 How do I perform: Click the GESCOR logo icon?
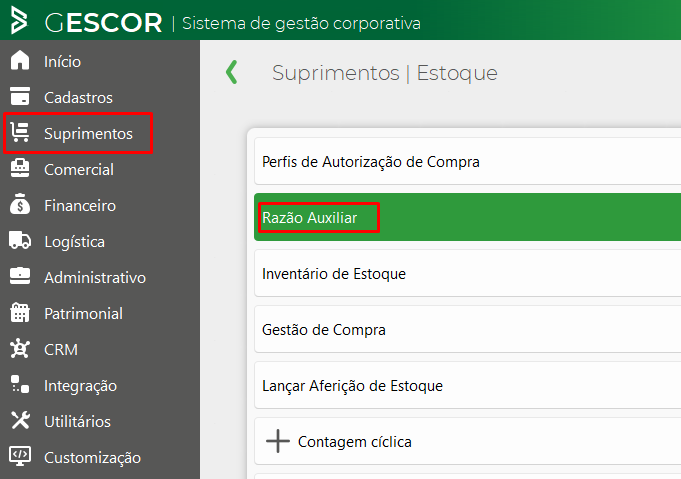point(19,21)
